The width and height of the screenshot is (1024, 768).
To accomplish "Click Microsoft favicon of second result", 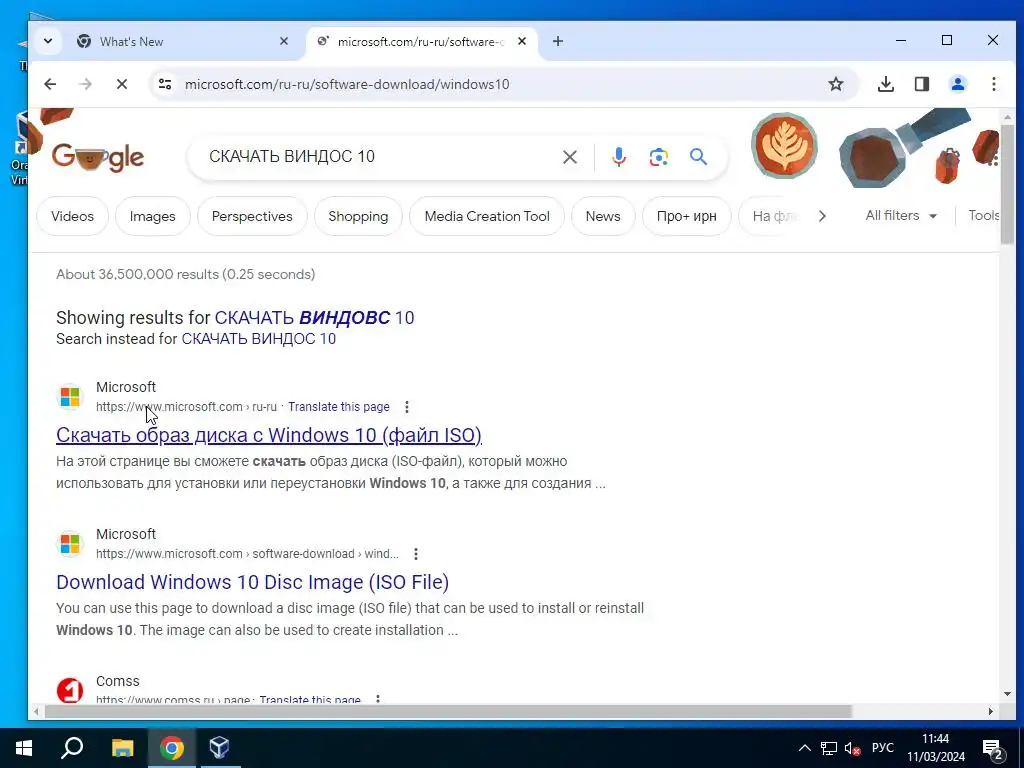I will [x=70, y=543].
